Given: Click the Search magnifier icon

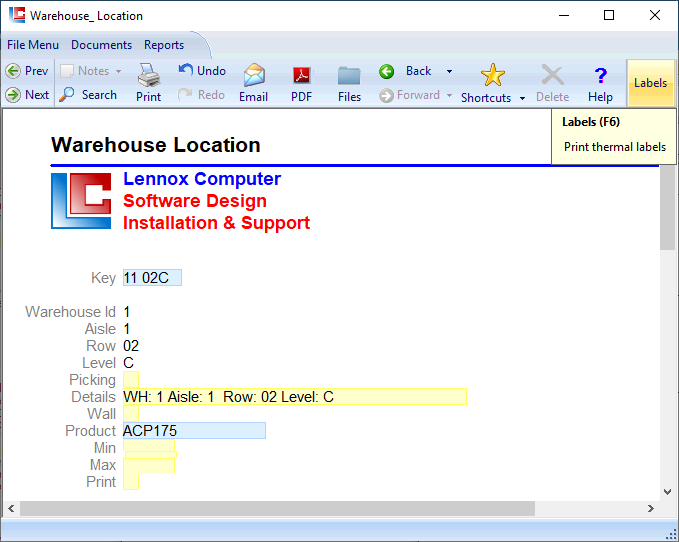Looking at the screenshot, I should click(x=67, y=94).
